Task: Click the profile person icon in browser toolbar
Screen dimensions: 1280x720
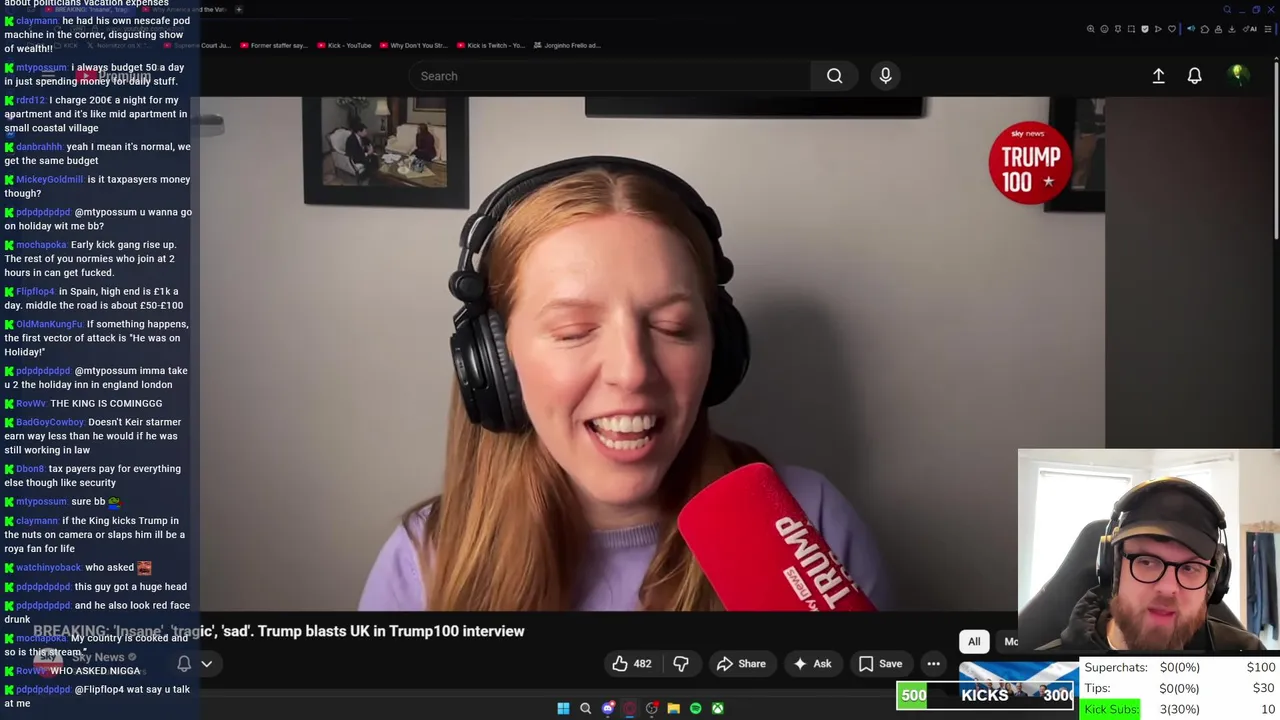Action: pos(1218,29)
